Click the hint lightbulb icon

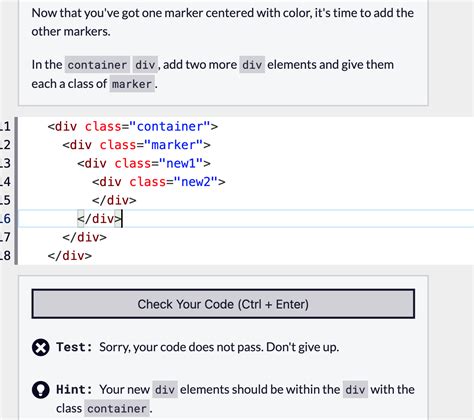[41, 390]
